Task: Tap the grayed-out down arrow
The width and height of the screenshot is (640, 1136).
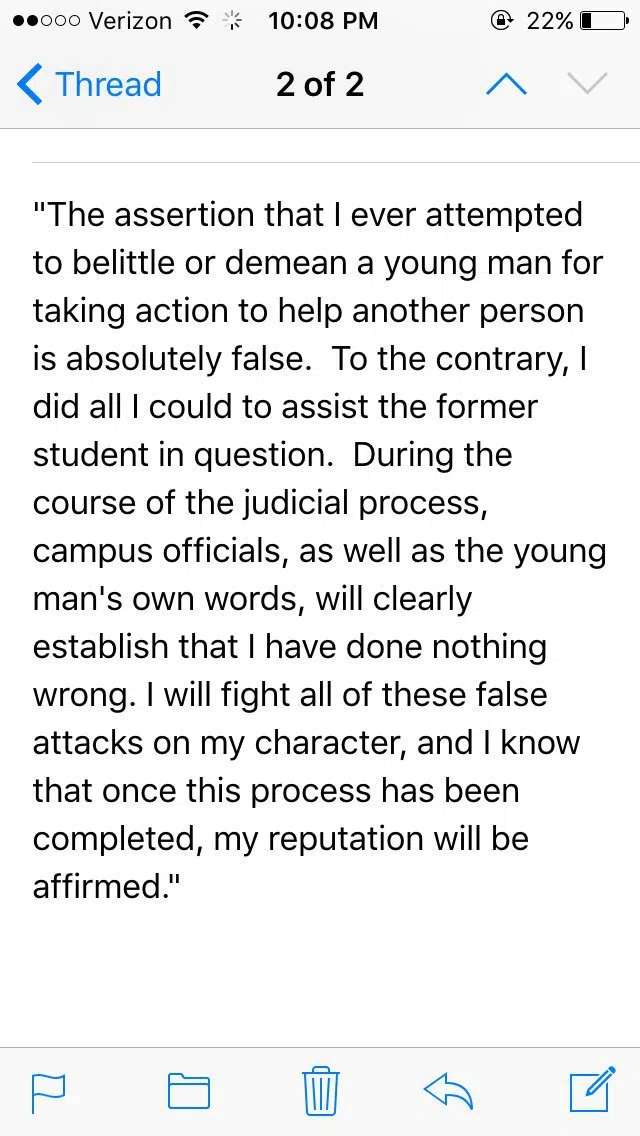Action: (586, 84)
